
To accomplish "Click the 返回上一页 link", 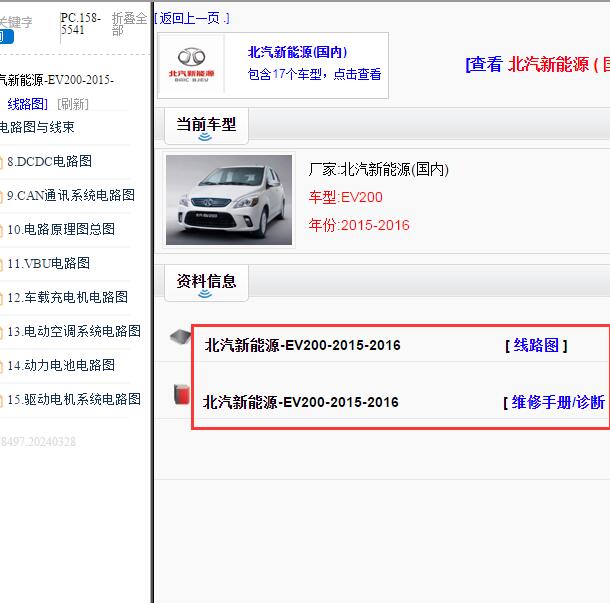I will click(x=191, y=18).
